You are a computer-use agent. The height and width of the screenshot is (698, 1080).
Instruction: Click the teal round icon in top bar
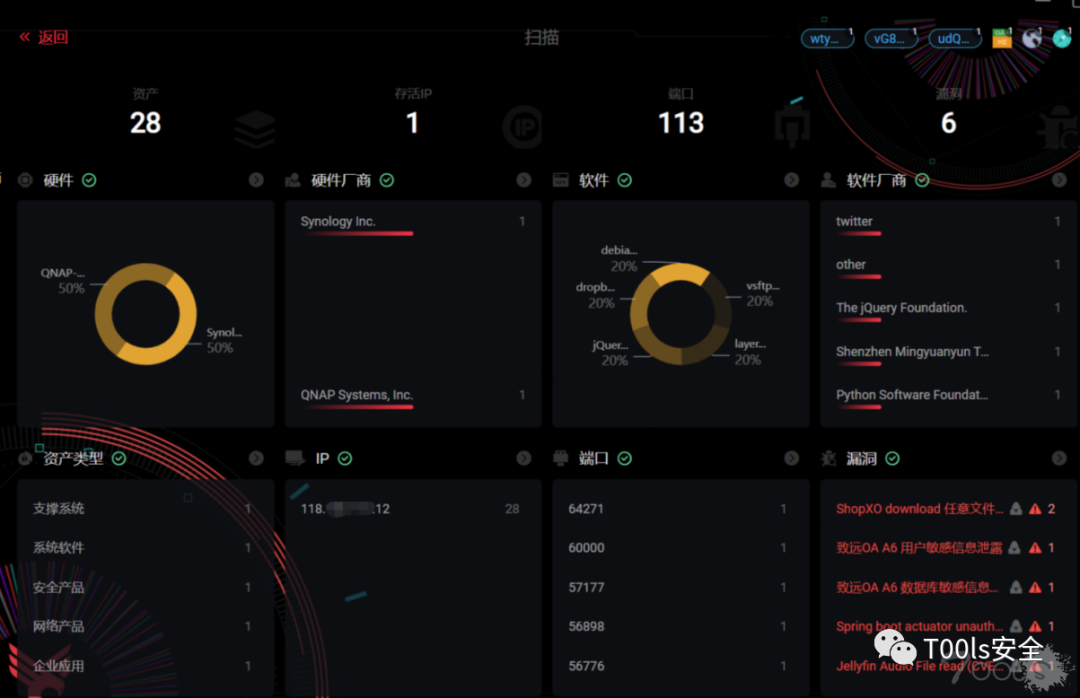[1061, 39]
